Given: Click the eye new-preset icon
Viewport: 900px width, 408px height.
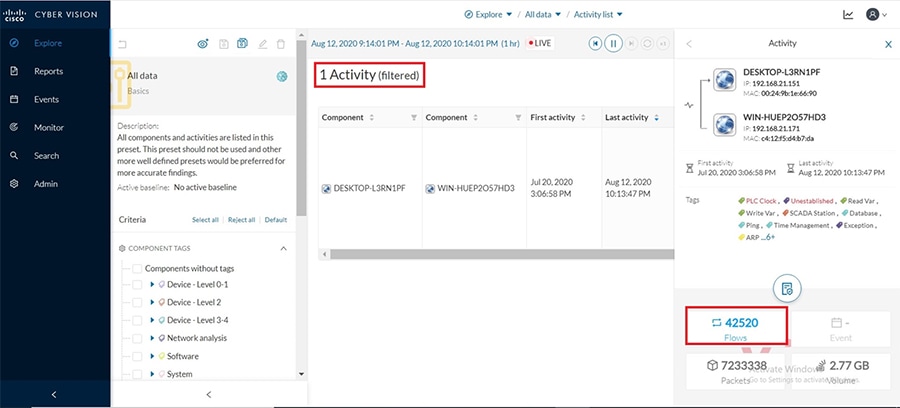Looking at the screenshot, I should (x=203, y=44).
